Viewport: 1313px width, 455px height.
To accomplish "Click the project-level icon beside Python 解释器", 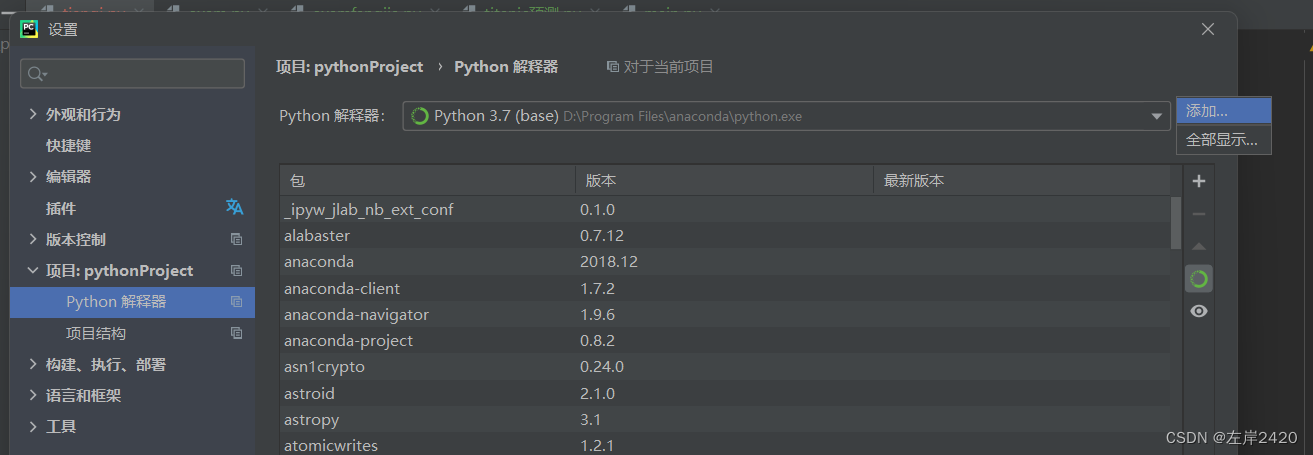I will (x=237, y=301).
